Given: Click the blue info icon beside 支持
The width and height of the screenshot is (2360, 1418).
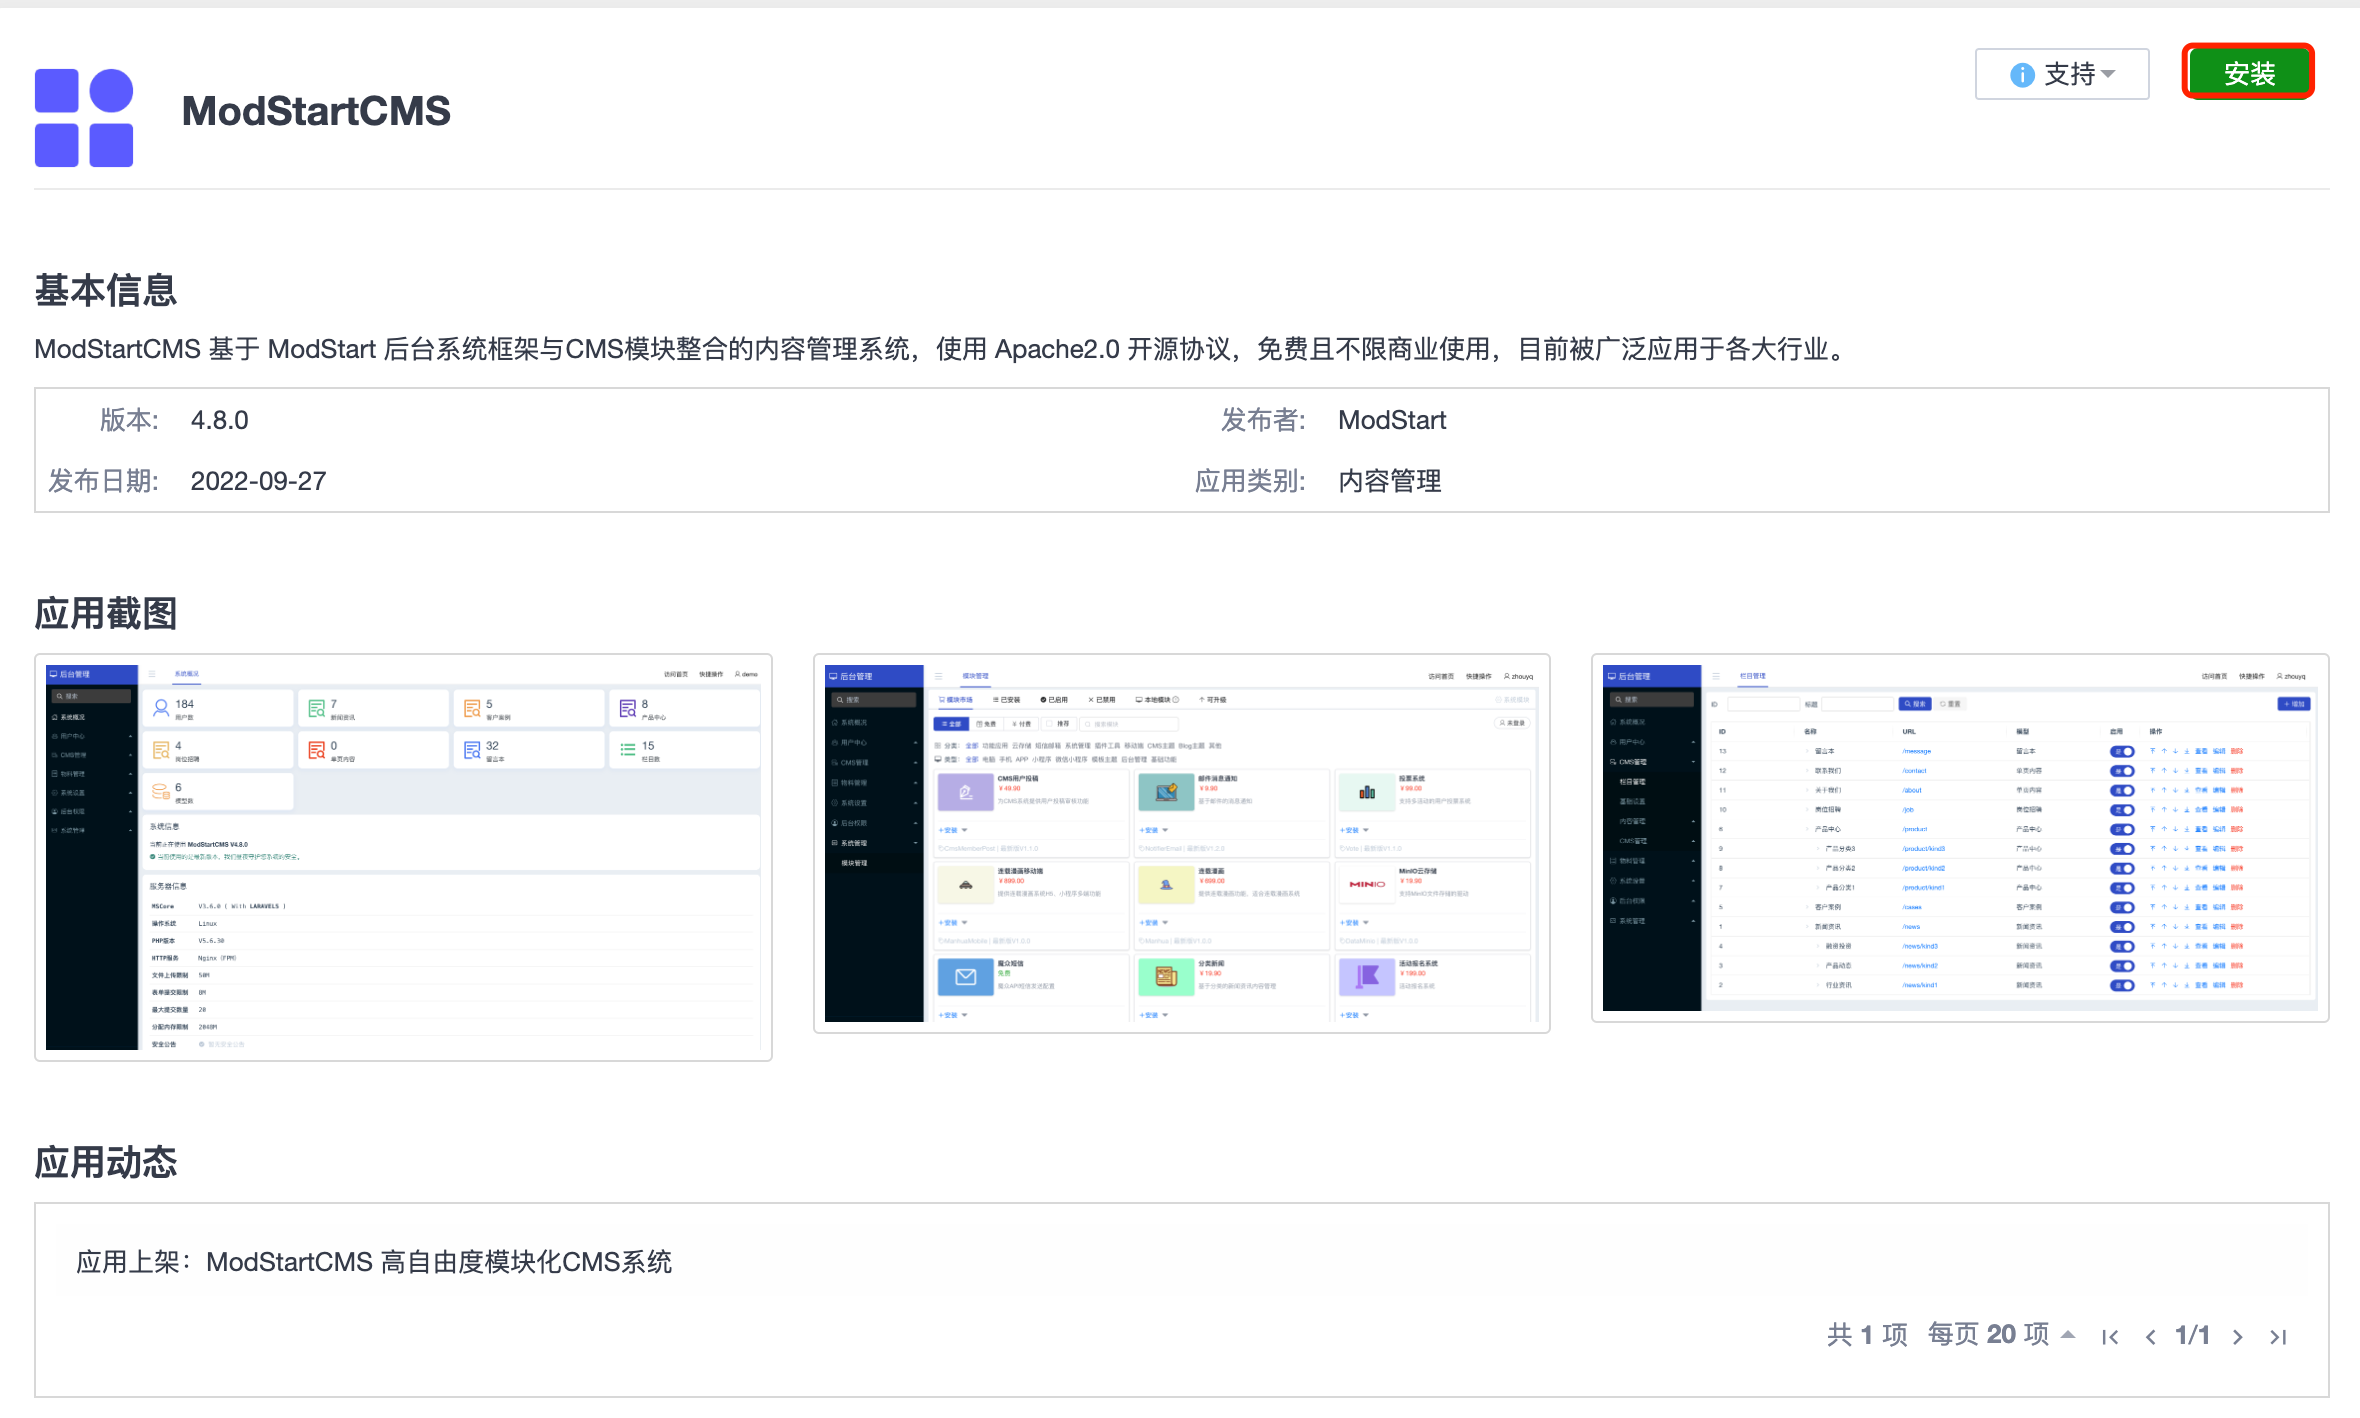Looking at the screenshot, I should pos(2021,75).
